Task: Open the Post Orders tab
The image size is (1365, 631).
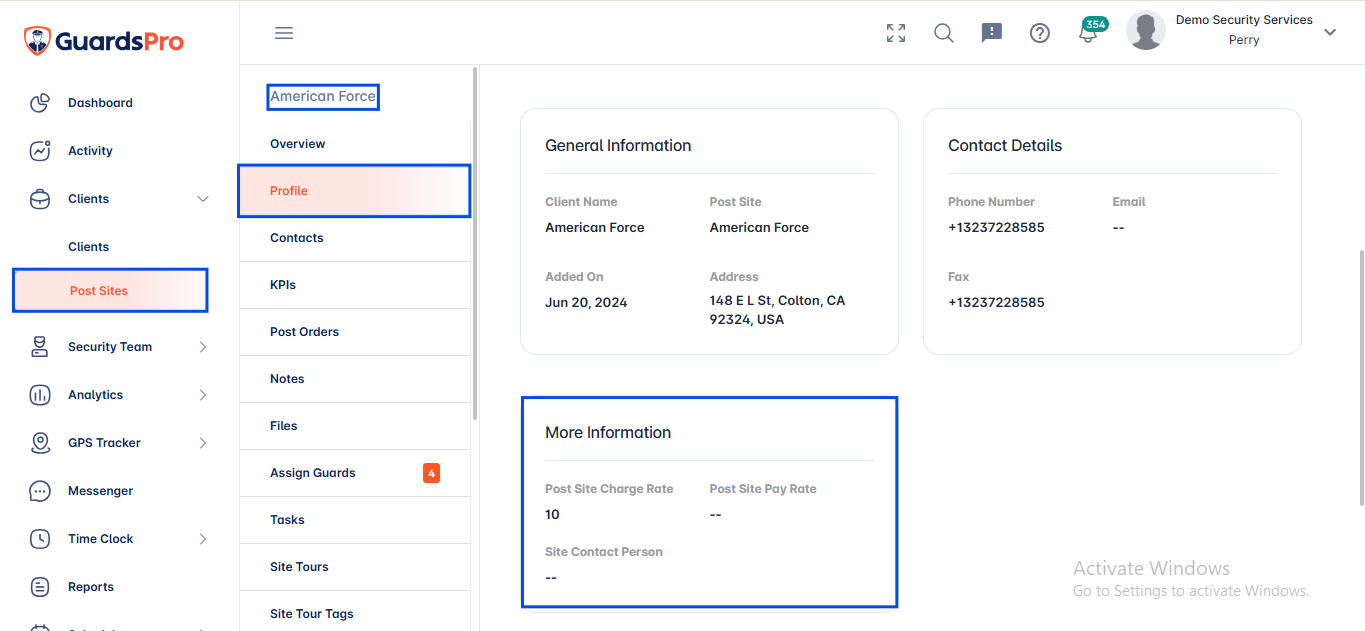Action: click(355, 332)
